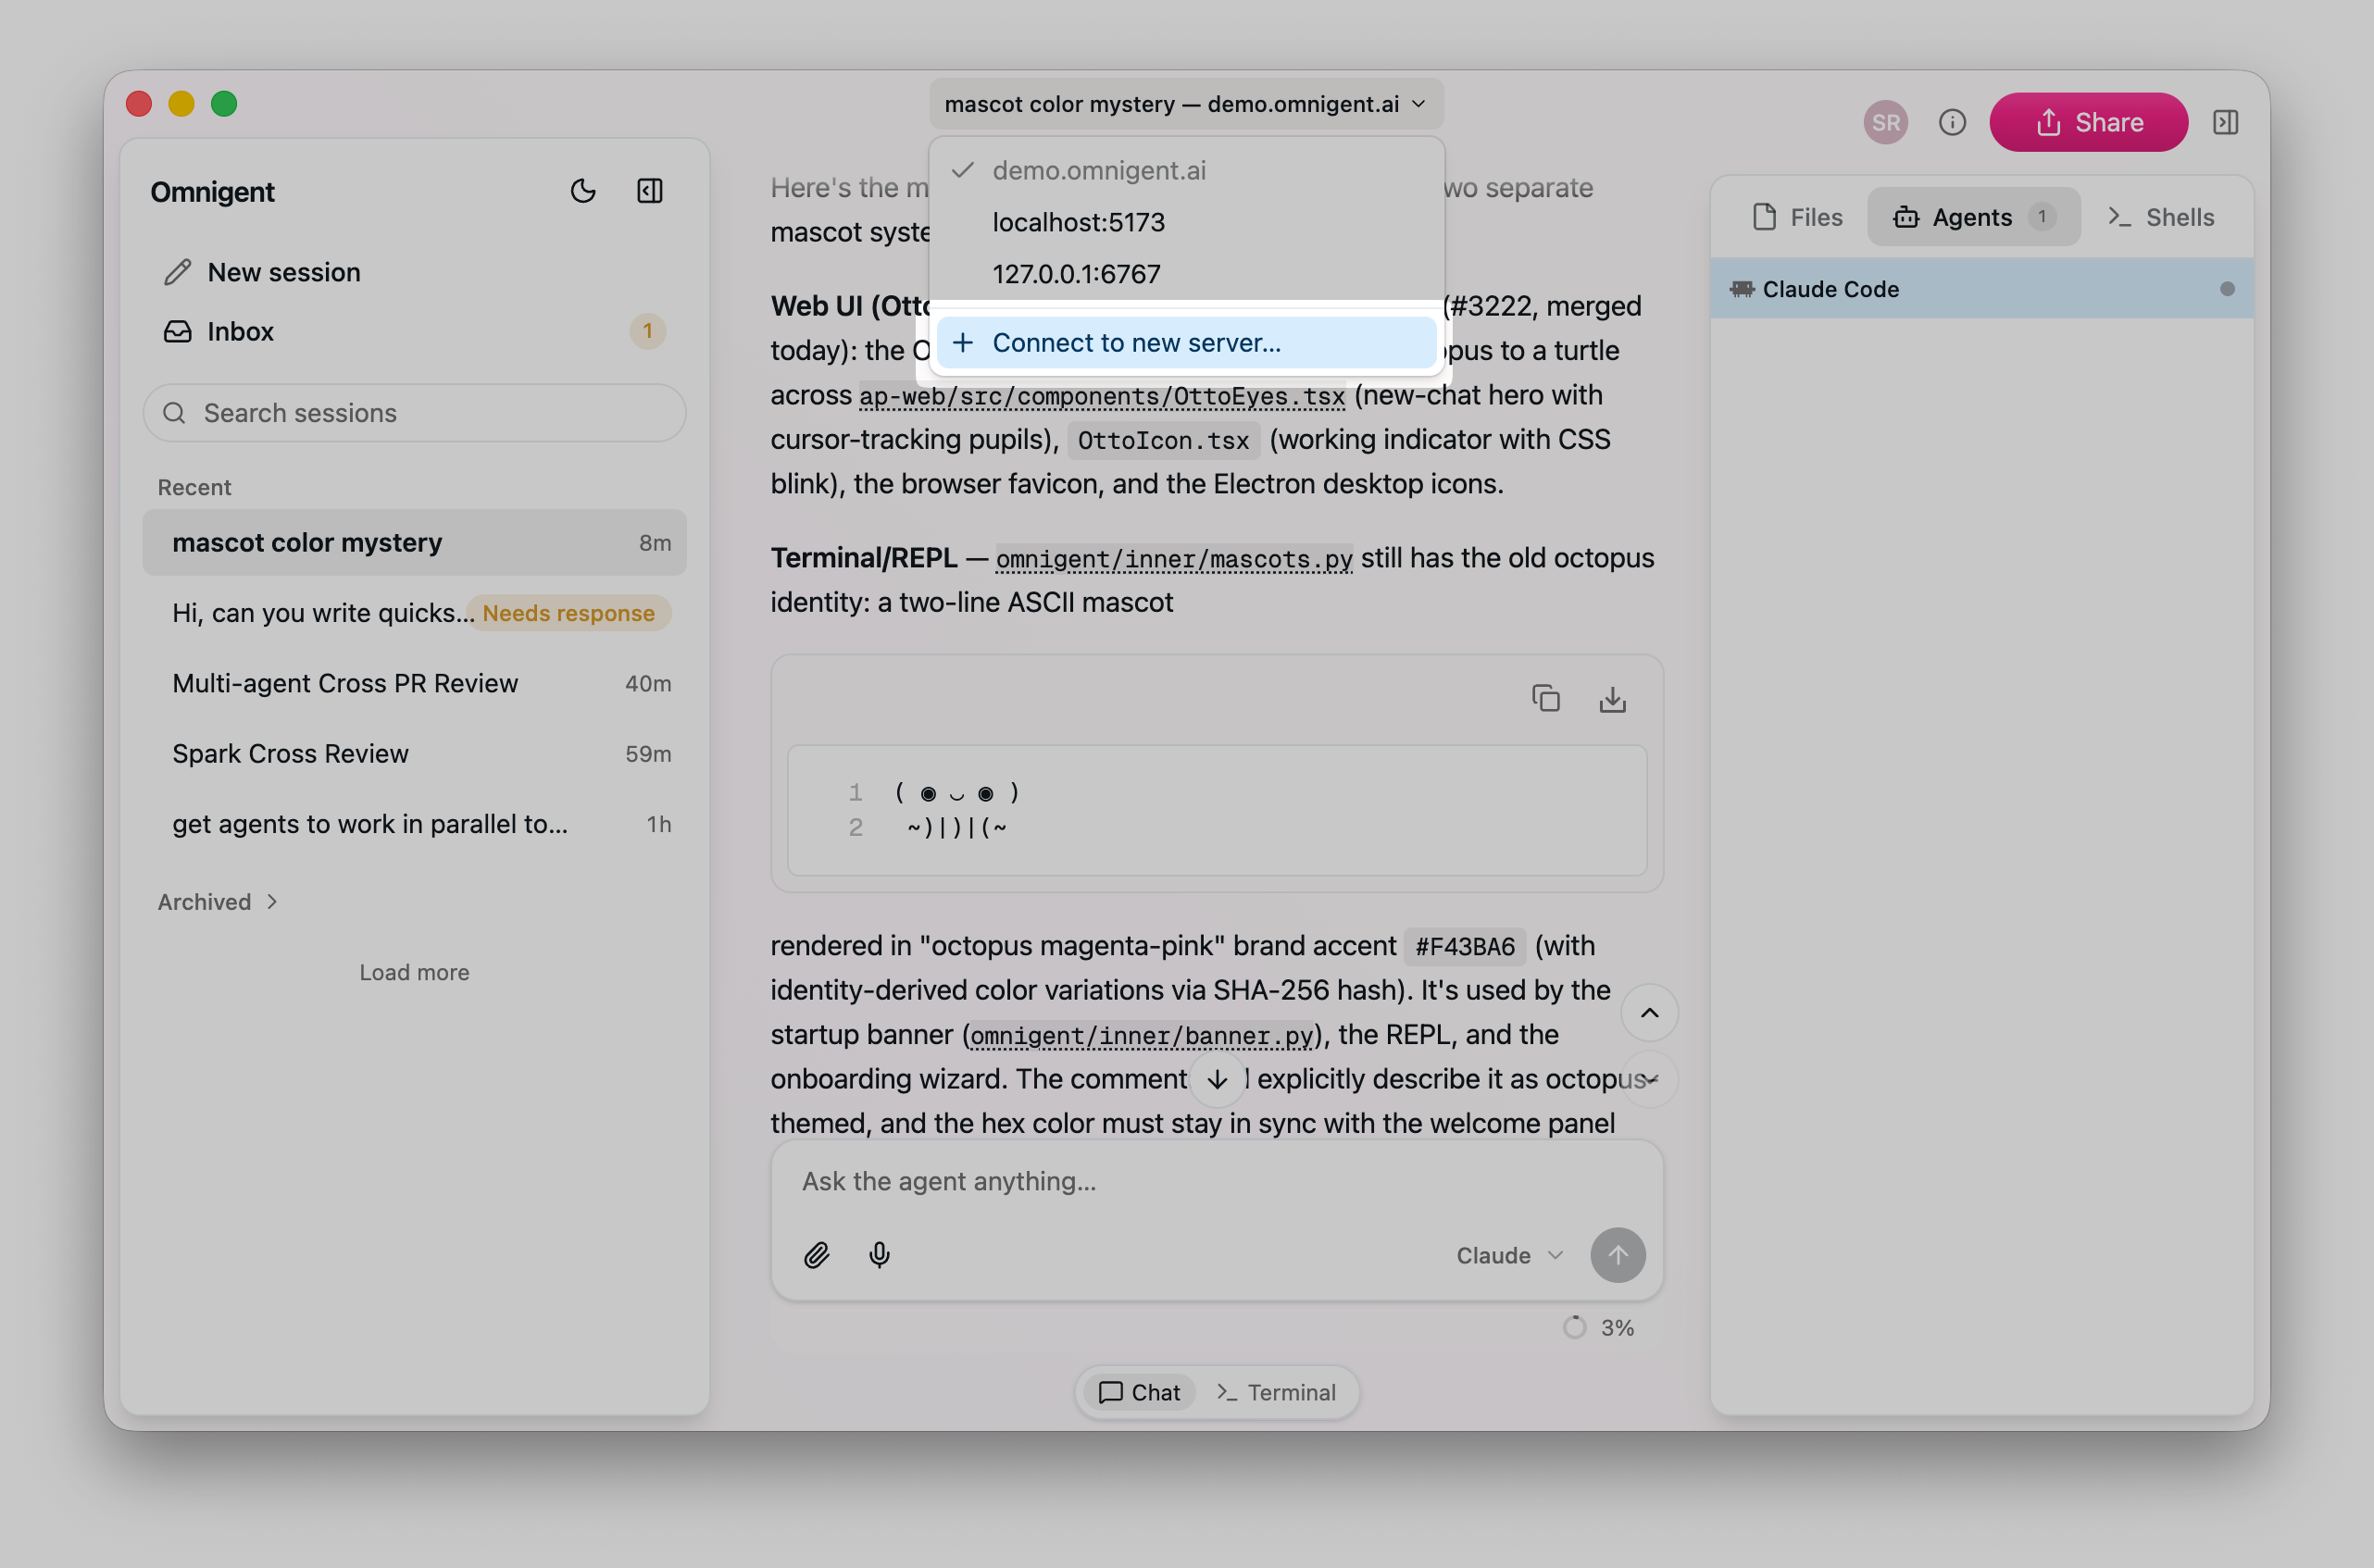
Task: Click the Share button
Action: click(x=2088, y=122)
